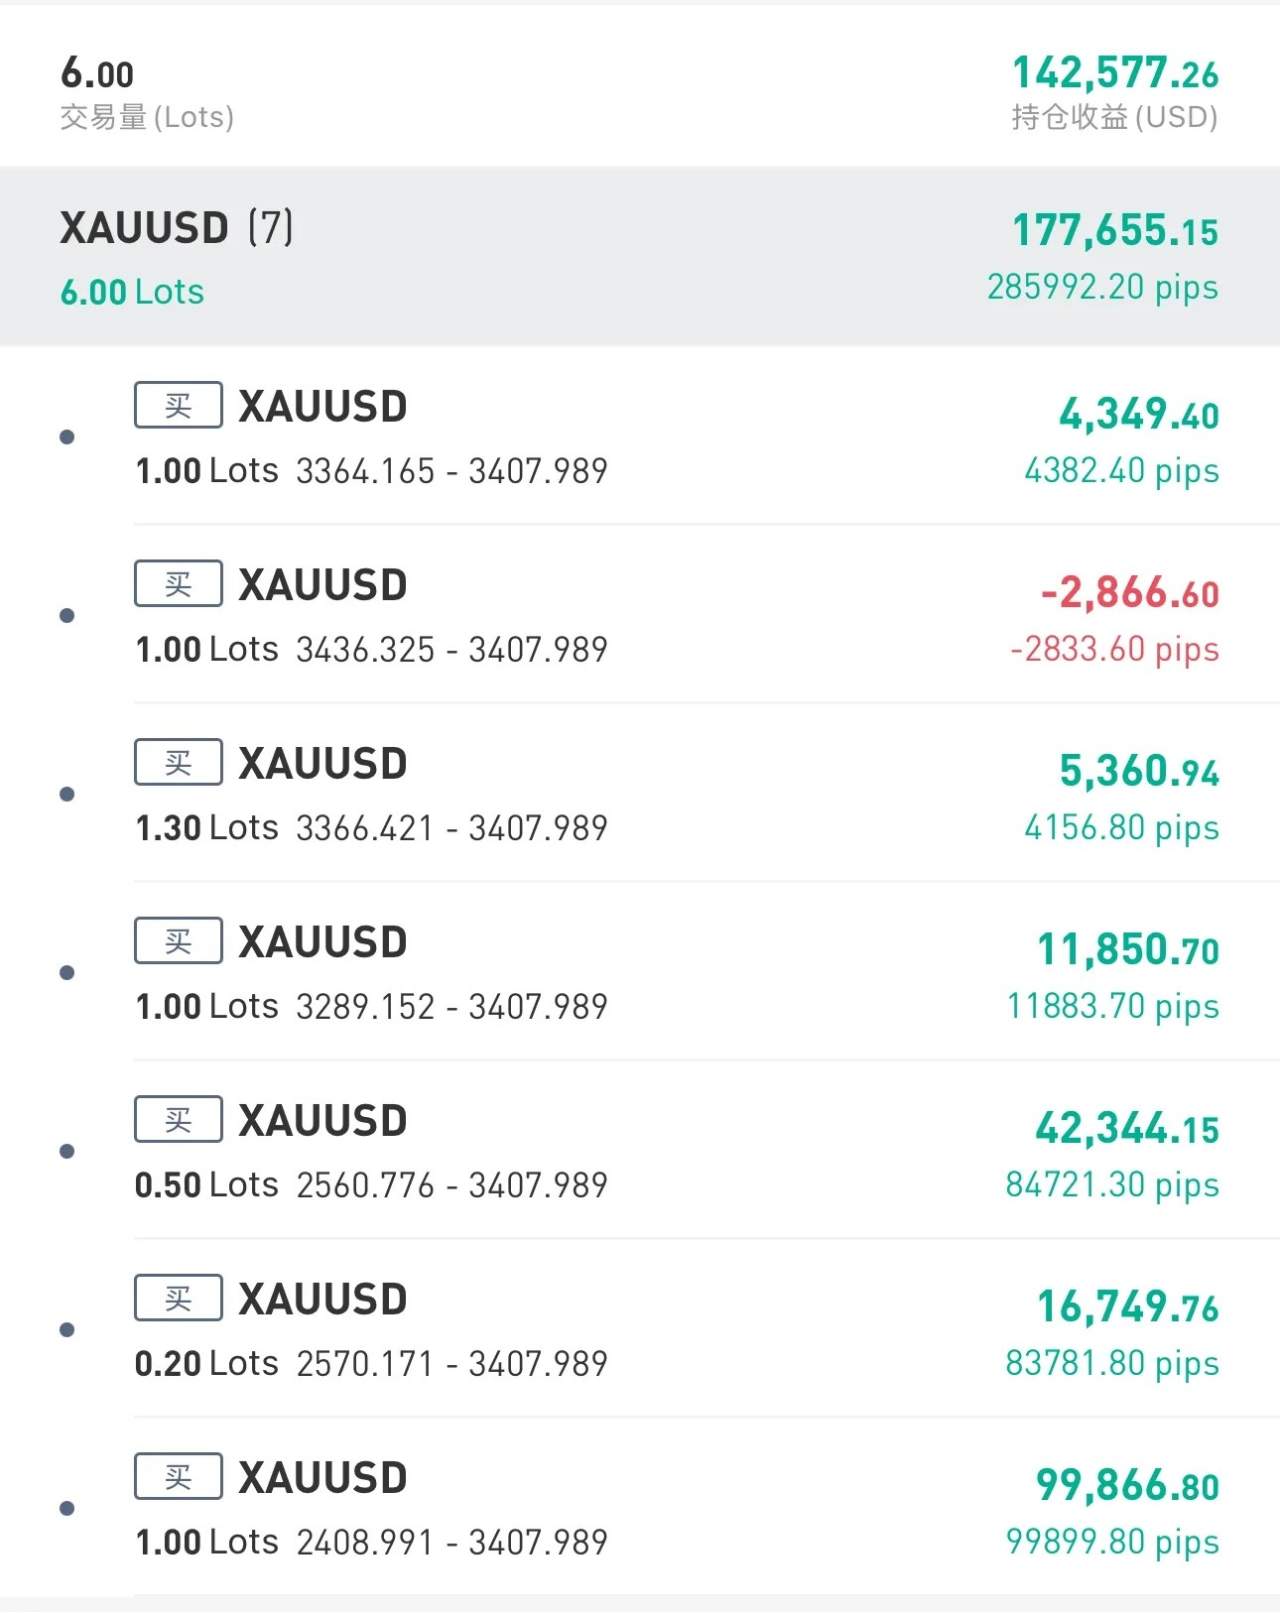Tap the total holding profit 142,577.26
This screenshot has width=1280, height=1614.
(1115, 73)
